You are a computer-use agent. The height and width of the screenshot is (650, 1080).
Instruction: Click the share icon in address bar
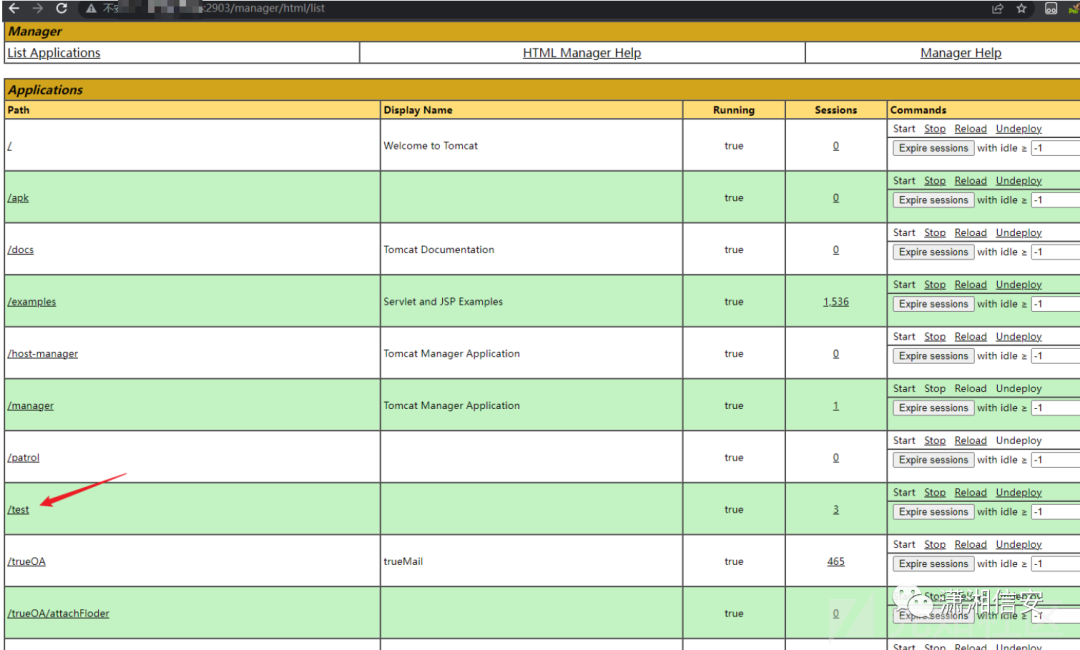click(x=997, y=8)
